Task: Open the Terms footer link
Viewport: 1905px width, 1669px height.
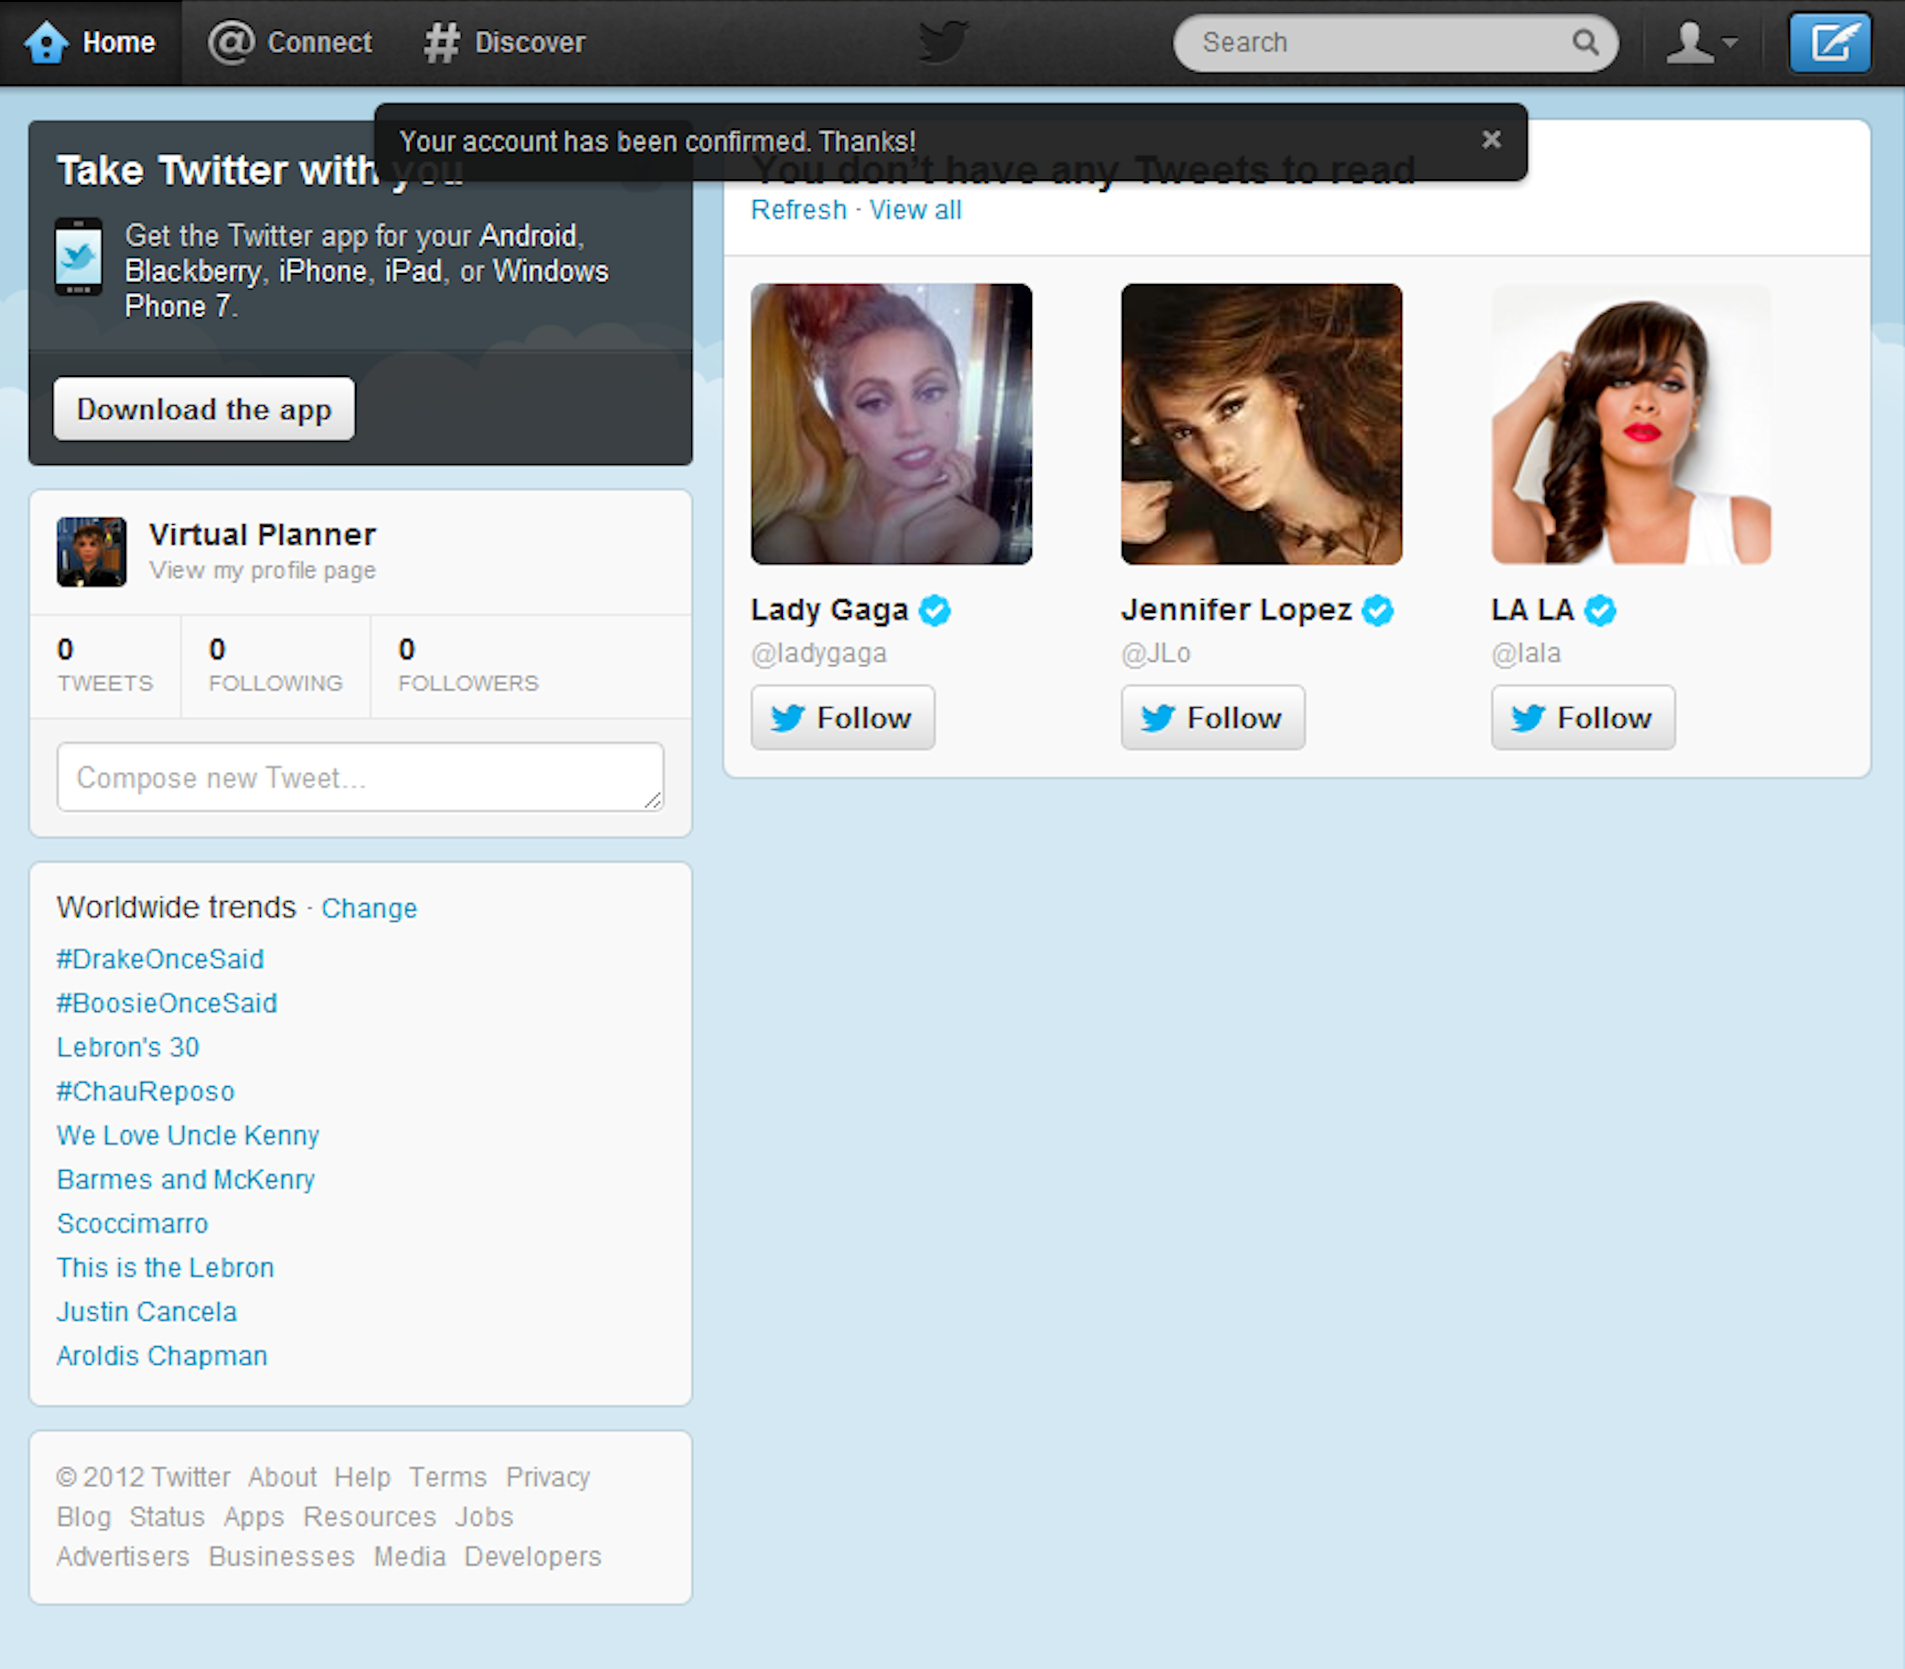Action: [447, 1477]
